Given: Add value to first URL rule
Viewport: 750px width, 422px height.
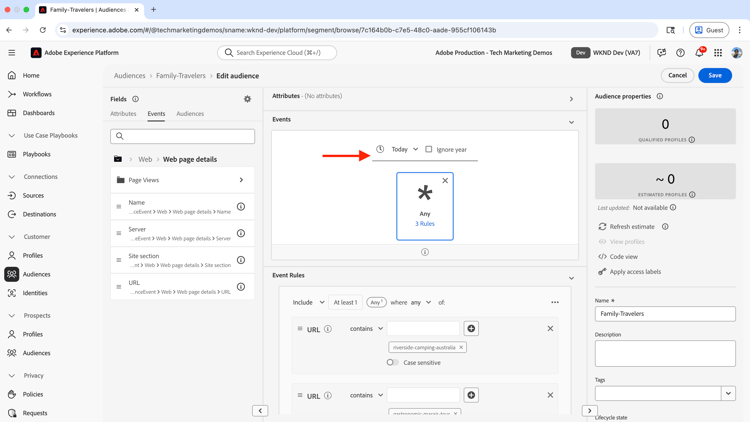Looking at the screenshot, I should point(471,328).
